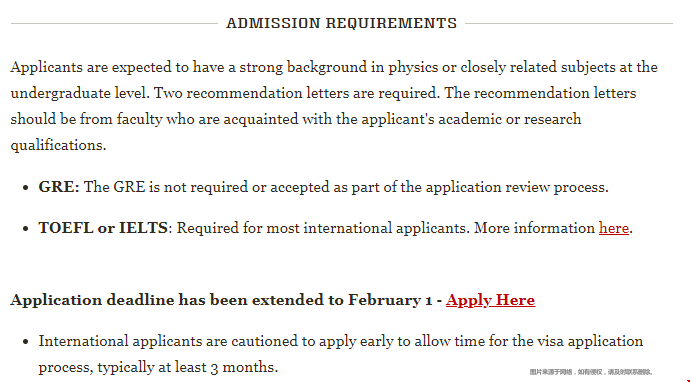The width and height of the screenshot is (690, 382).
Task: Click the horizontal rule right of the heading
Action: pos(569,23)
